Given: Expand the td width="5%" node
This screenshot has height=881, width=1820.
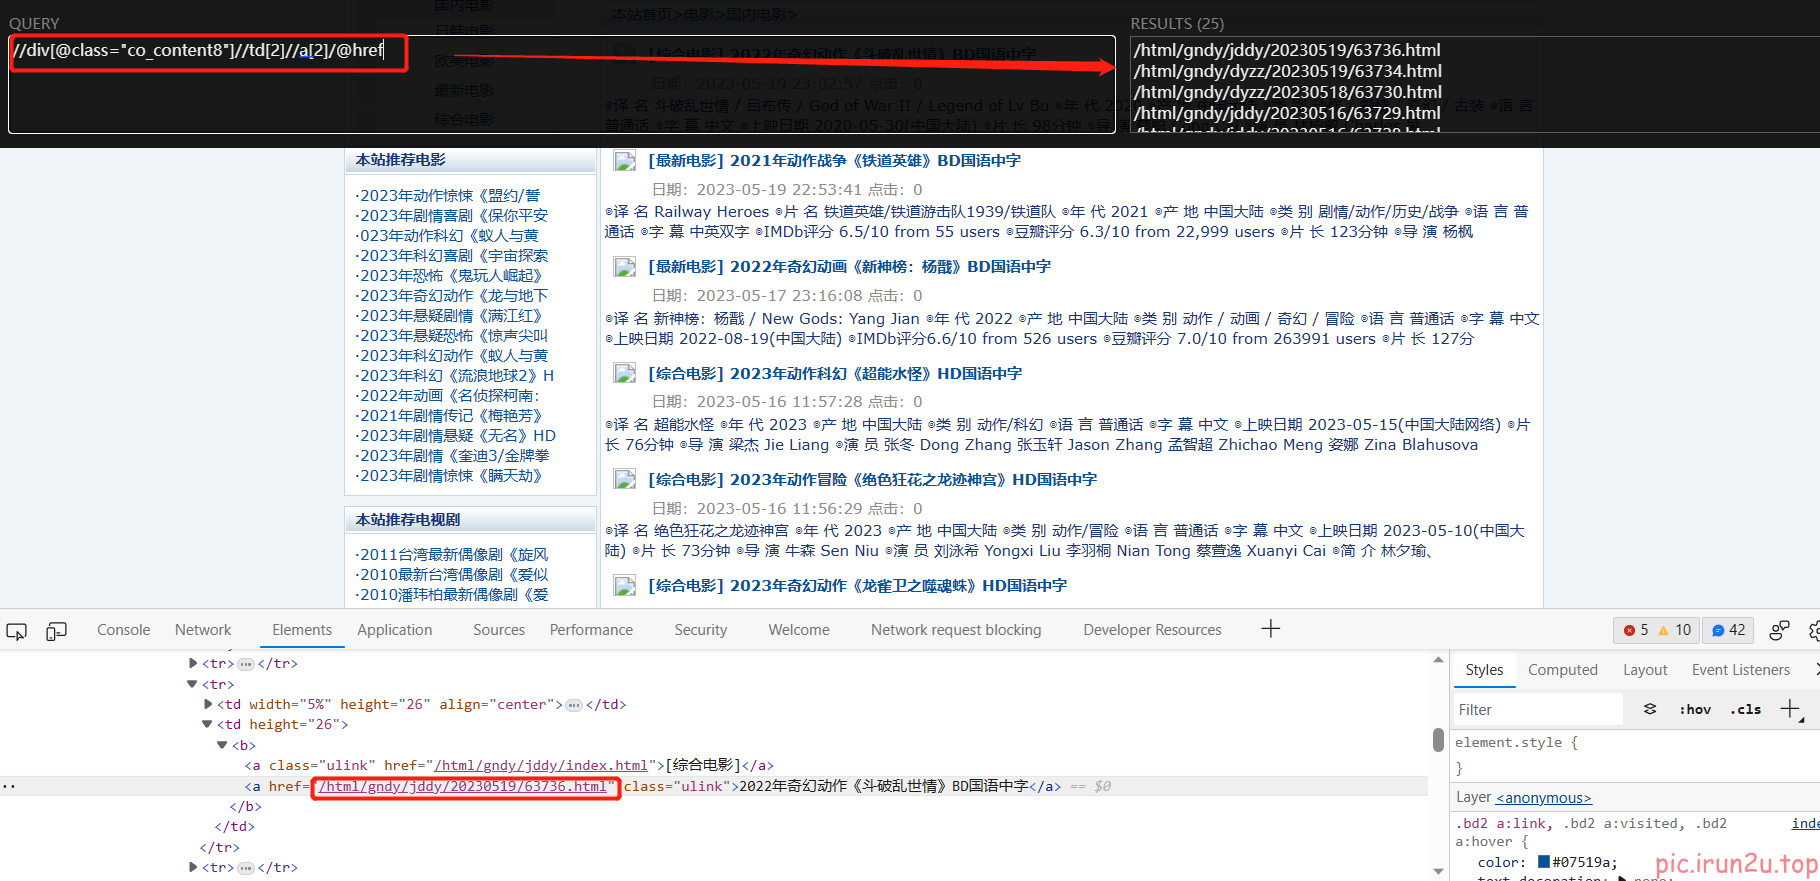Looking at the screenshot, I should (207, 704).
